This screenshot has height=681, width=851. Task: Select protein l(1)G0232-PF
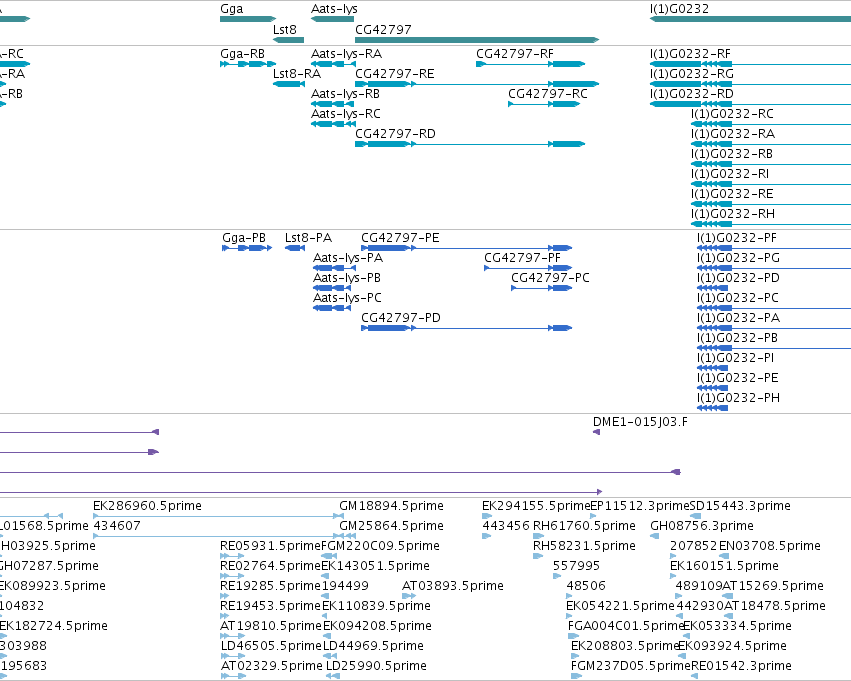[x=774, y=248]
